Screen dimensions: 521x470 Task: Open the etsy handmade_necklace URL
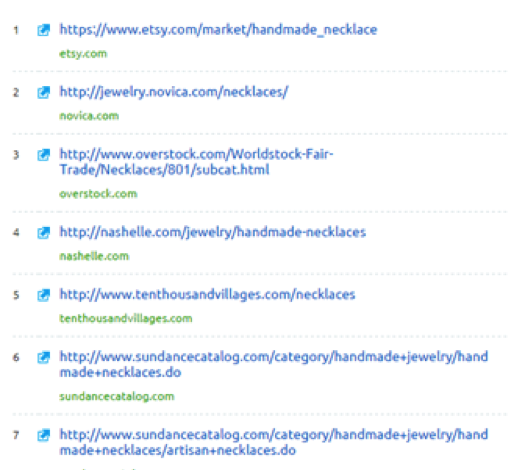218,30
